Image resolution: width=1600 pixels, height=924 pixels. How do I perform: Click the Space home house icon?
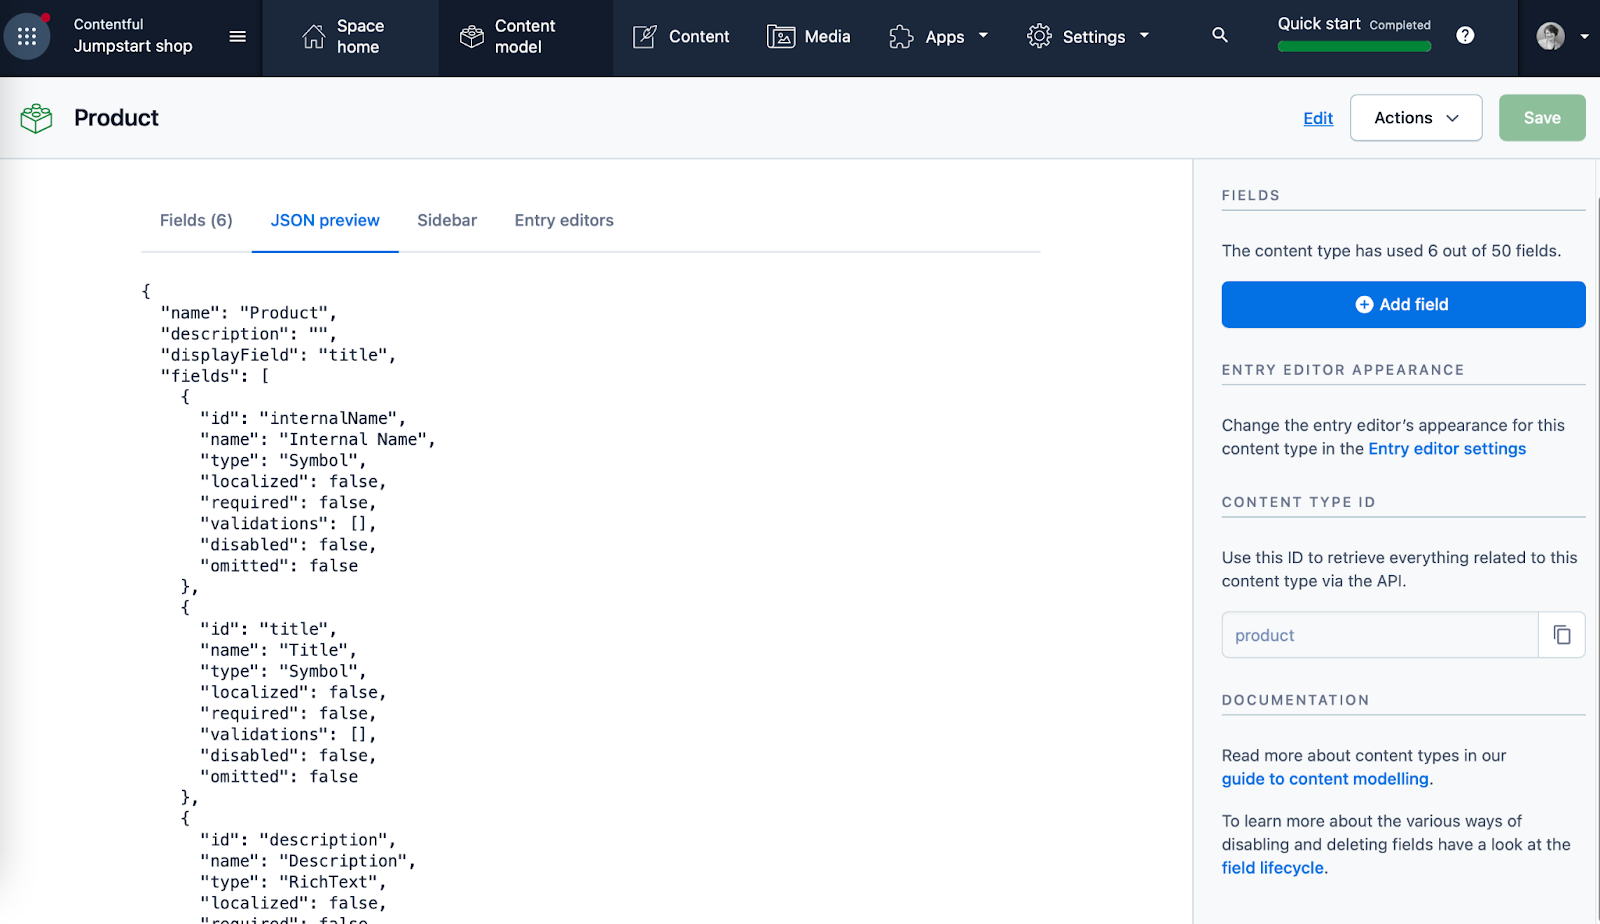311,36
